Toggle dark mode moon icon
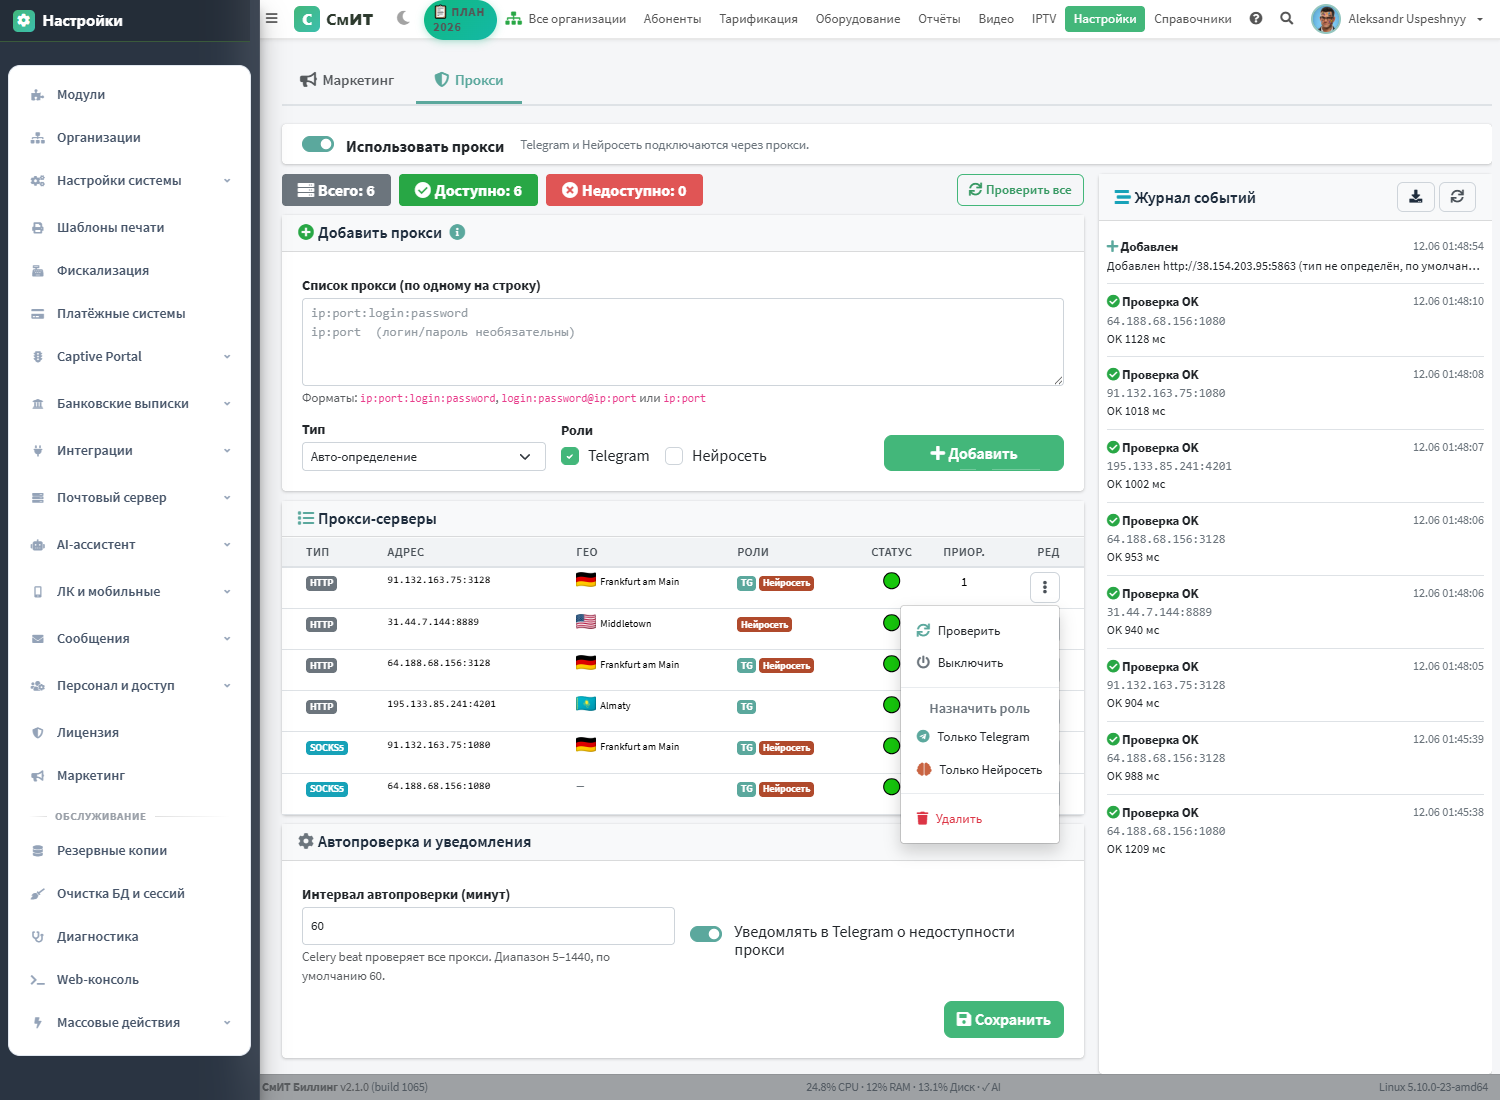This screenshot has width=1500, height=1100. click(x=403, y=18)
